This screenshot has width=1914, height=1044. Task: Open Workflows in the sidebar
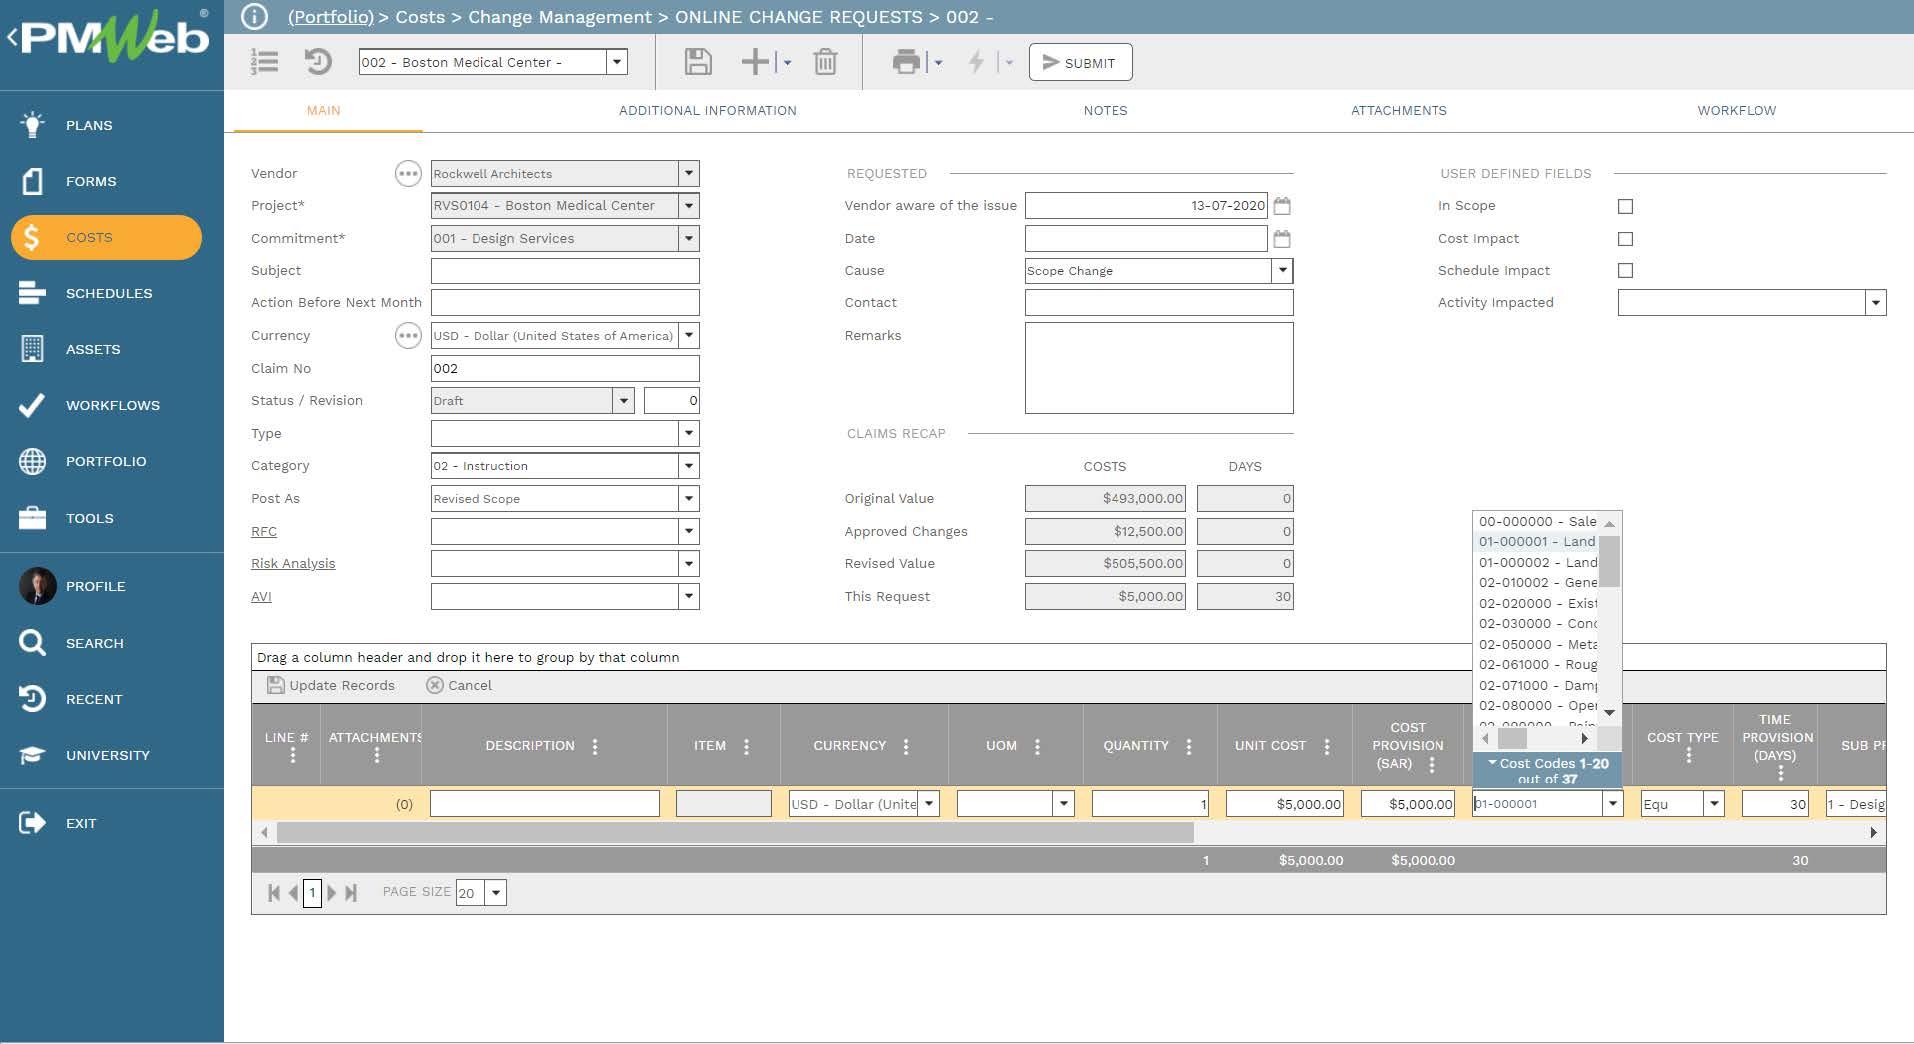pyautogui.click(x=112, y=405)
